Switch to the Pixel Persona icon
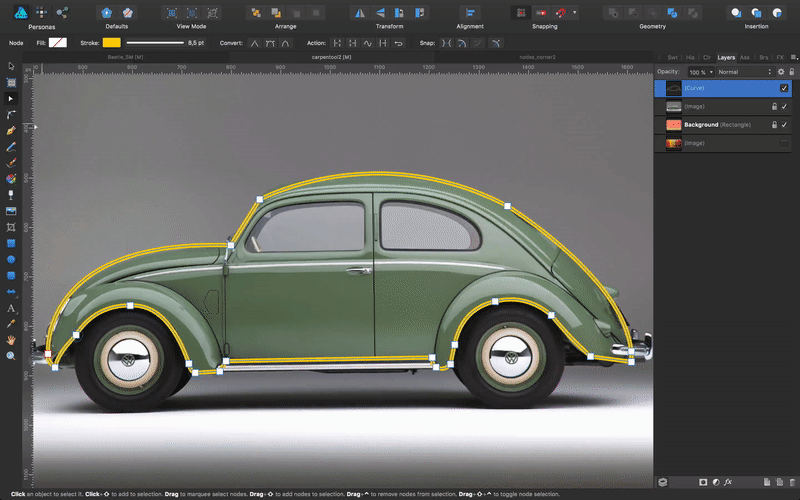This screenshot has width=800, height=500. coord(42,12)
